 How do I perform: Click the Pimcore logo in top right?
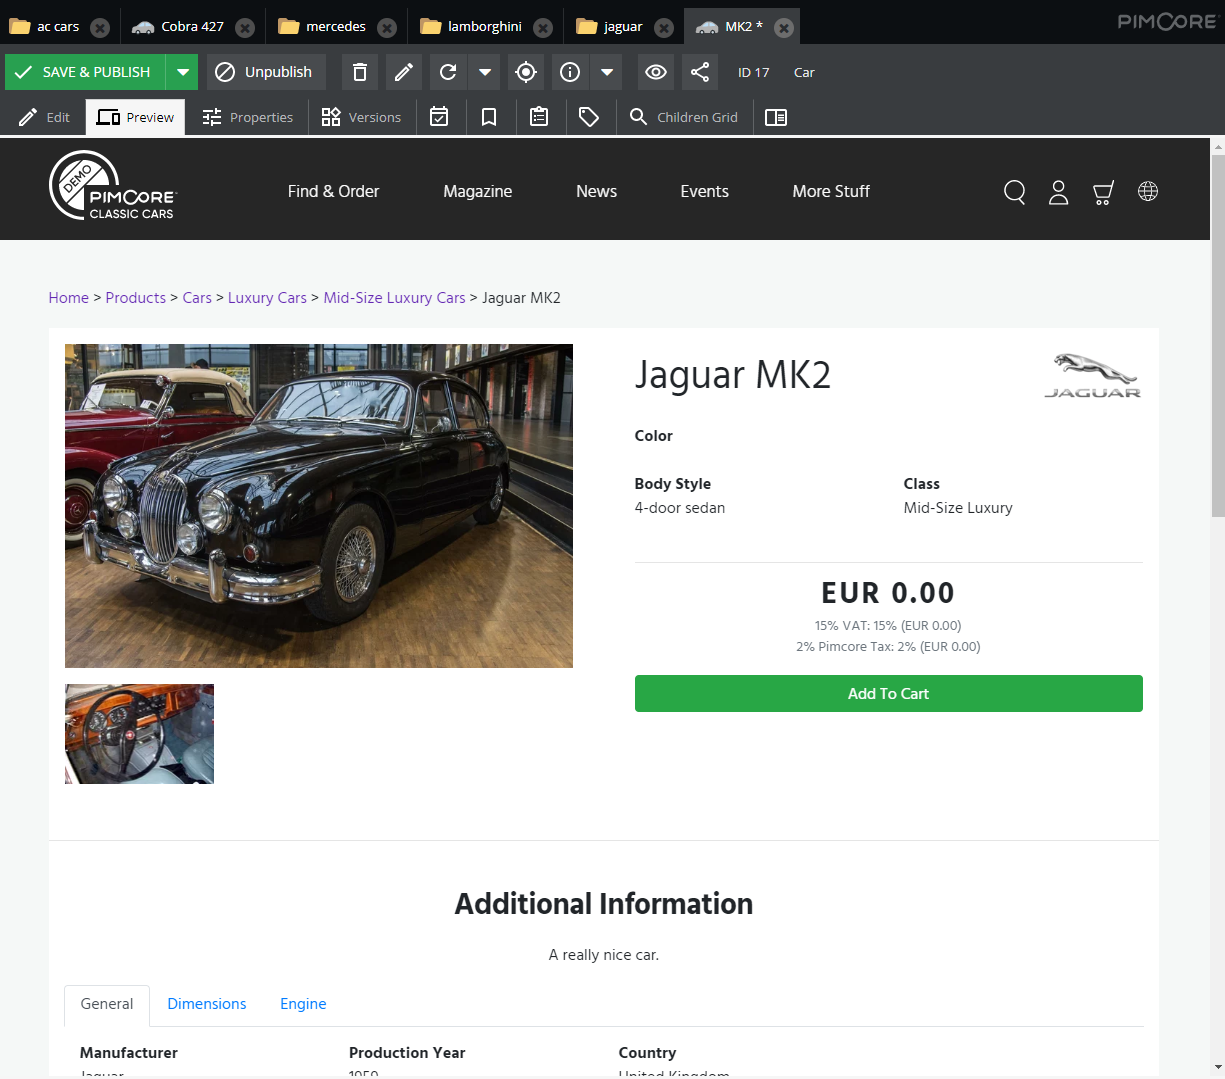pyautogui.click(x=1166, y=21)
